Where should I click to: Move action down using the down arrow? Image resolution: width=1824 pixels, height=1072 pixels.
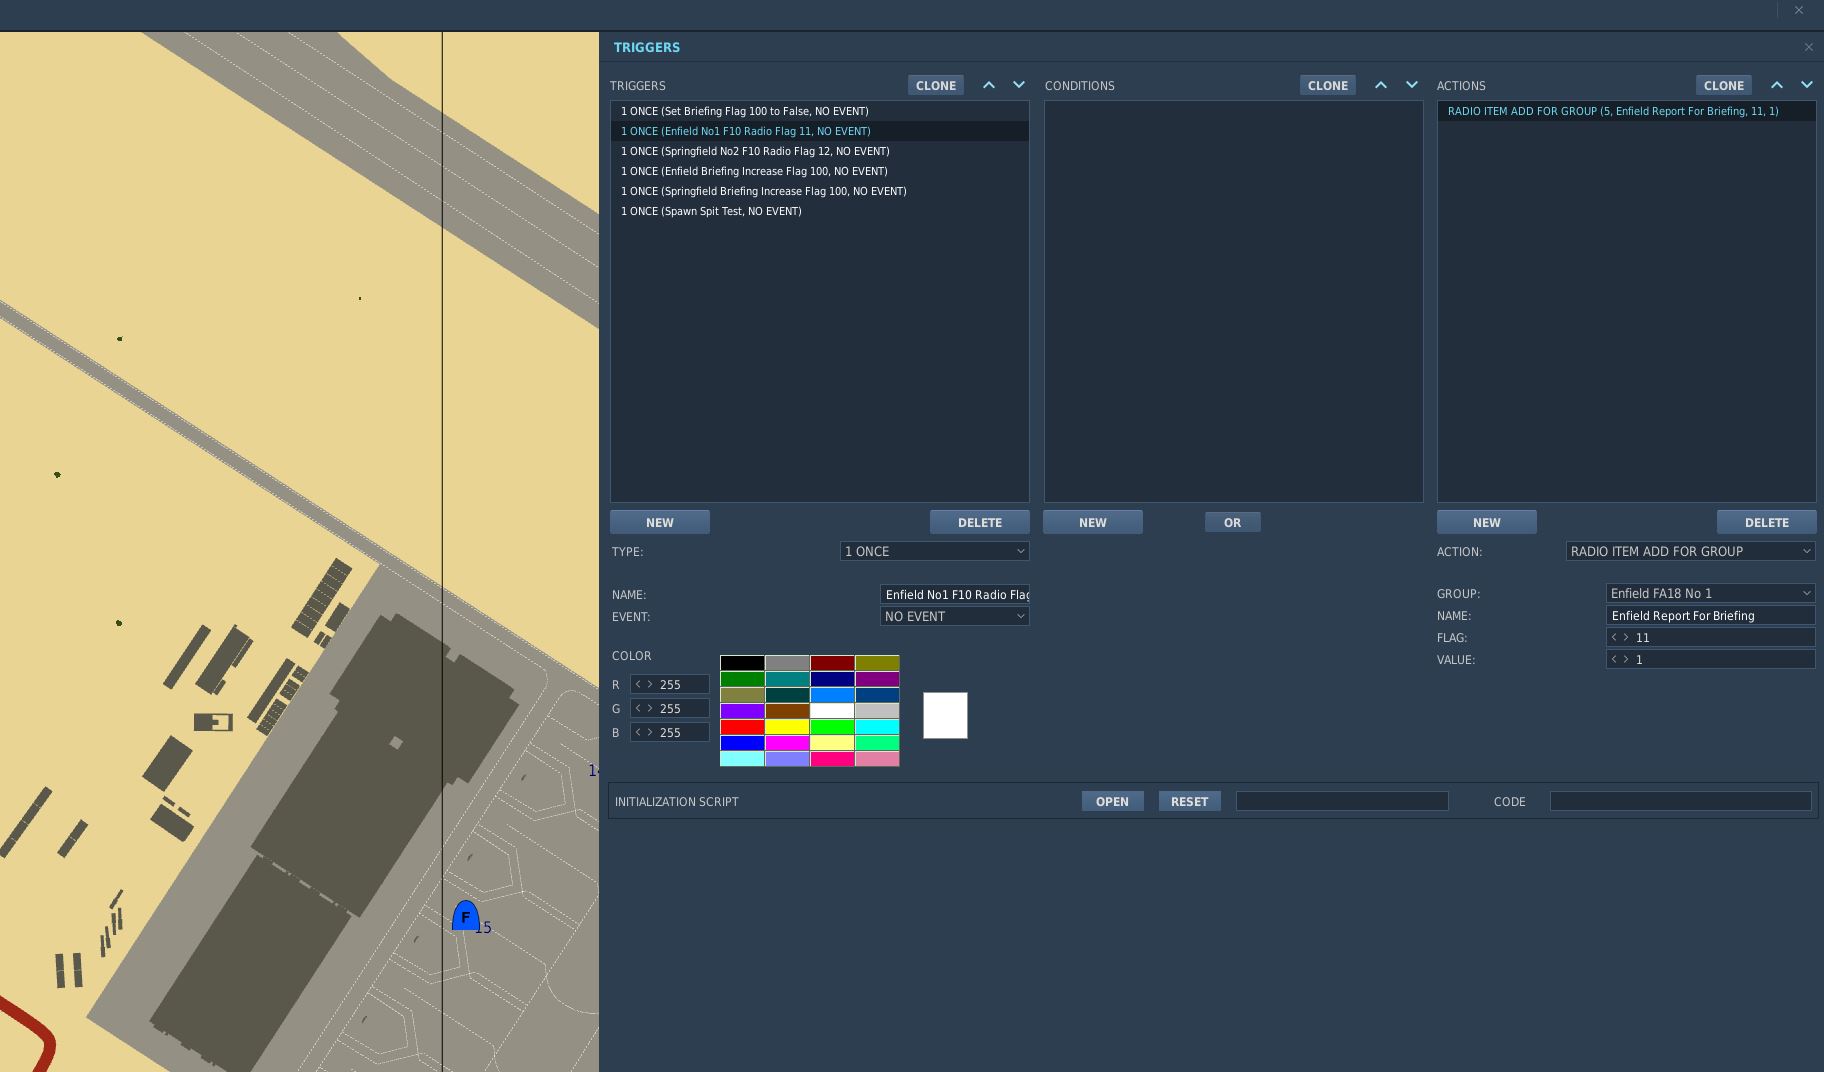[1807, 85]
